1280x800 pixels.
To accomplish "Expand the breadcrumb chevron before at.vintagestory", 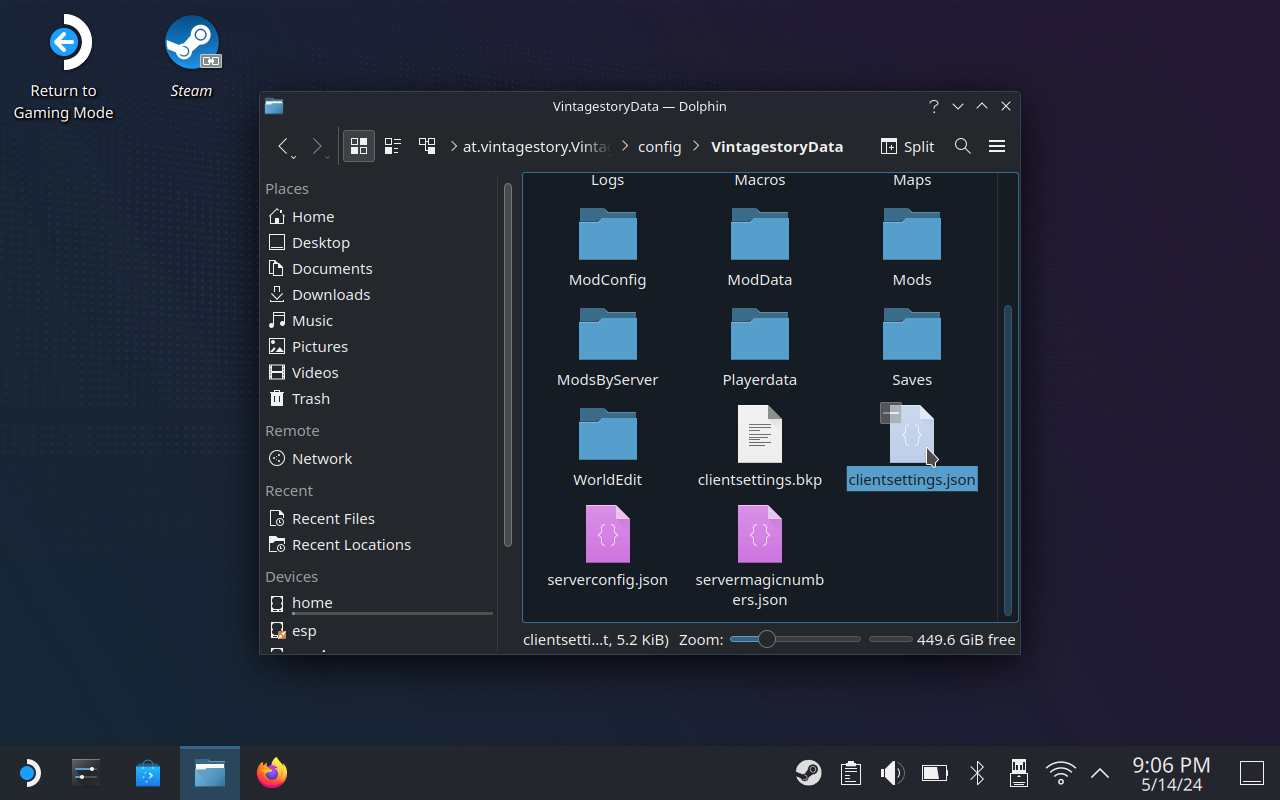I will coord(452,147).
